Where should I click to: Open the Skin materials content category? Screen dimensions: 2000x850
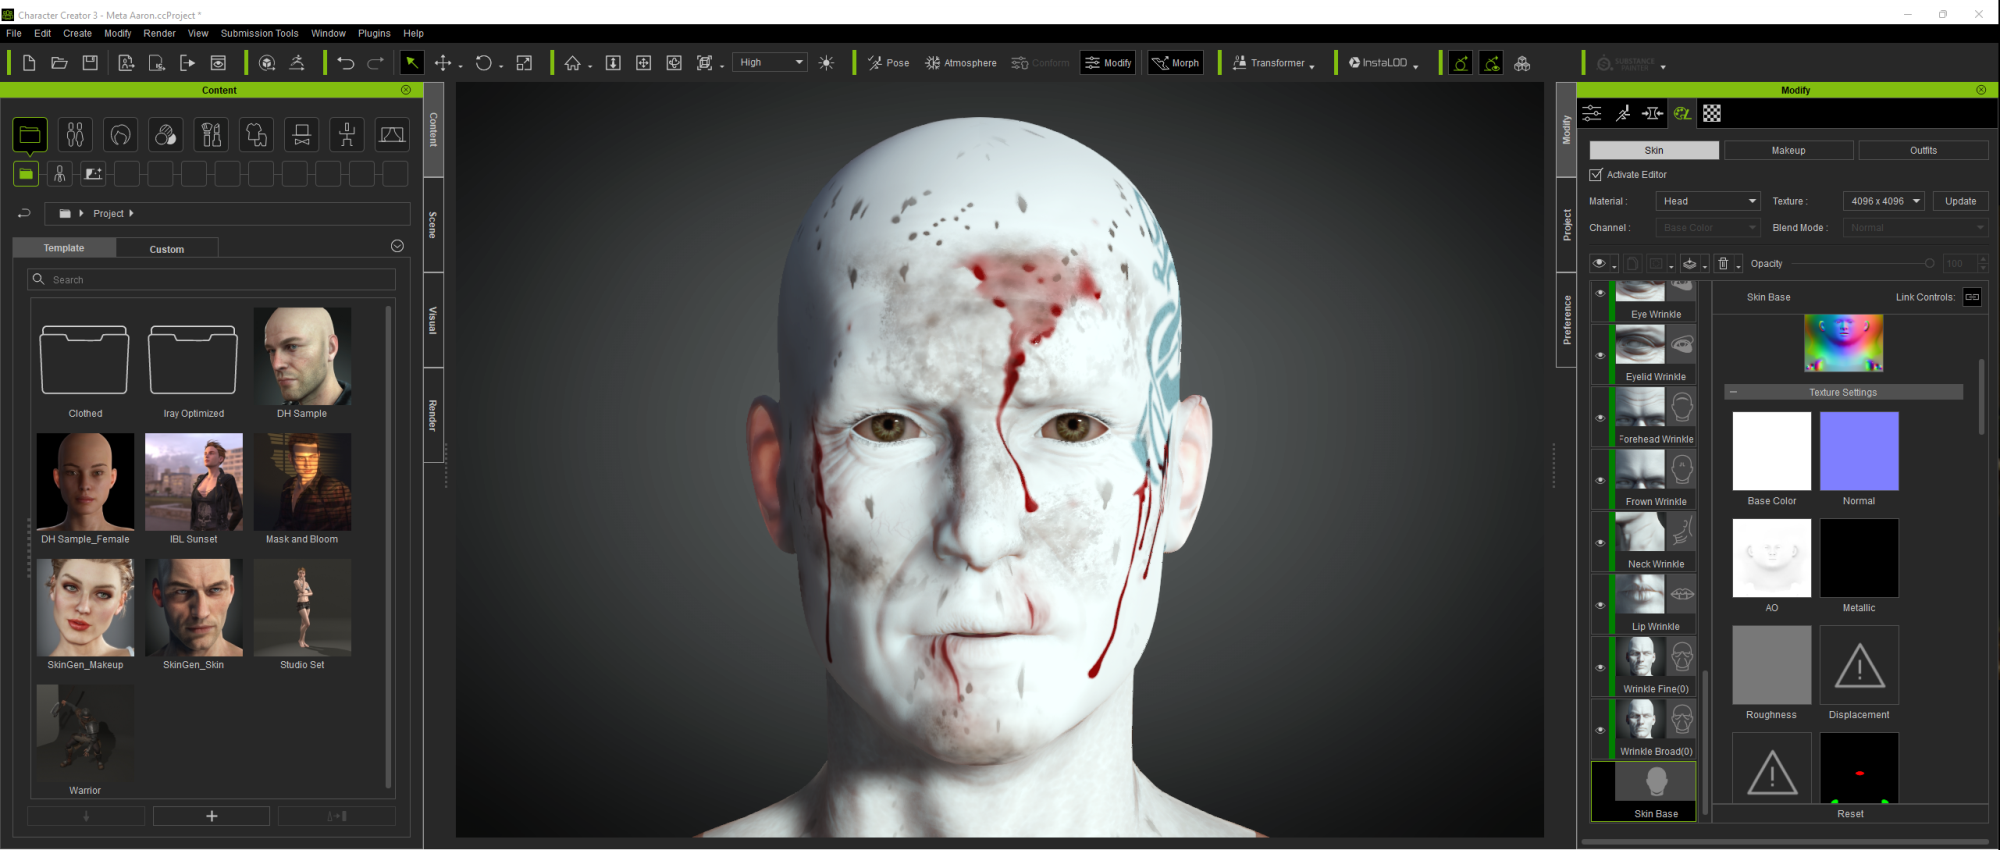166,134
